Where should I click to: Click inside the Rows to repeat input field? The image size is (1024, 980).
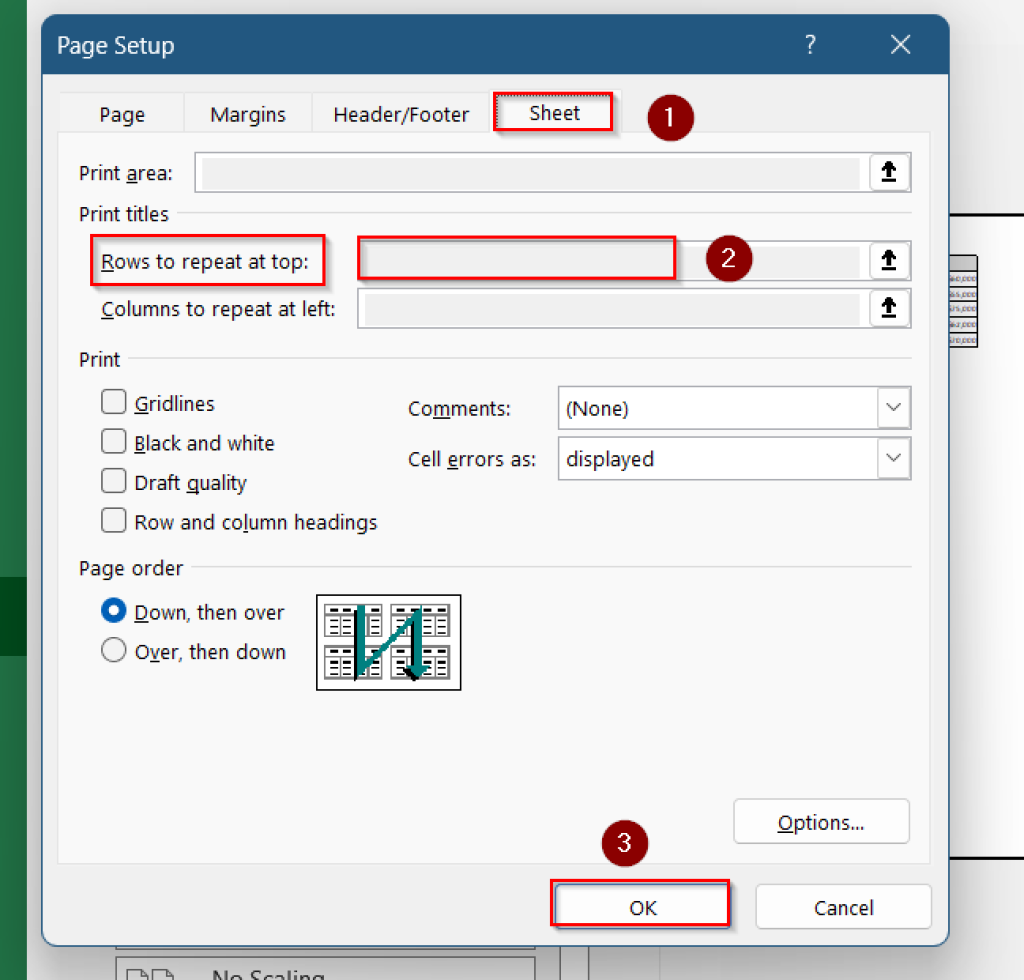click(516, 258)
